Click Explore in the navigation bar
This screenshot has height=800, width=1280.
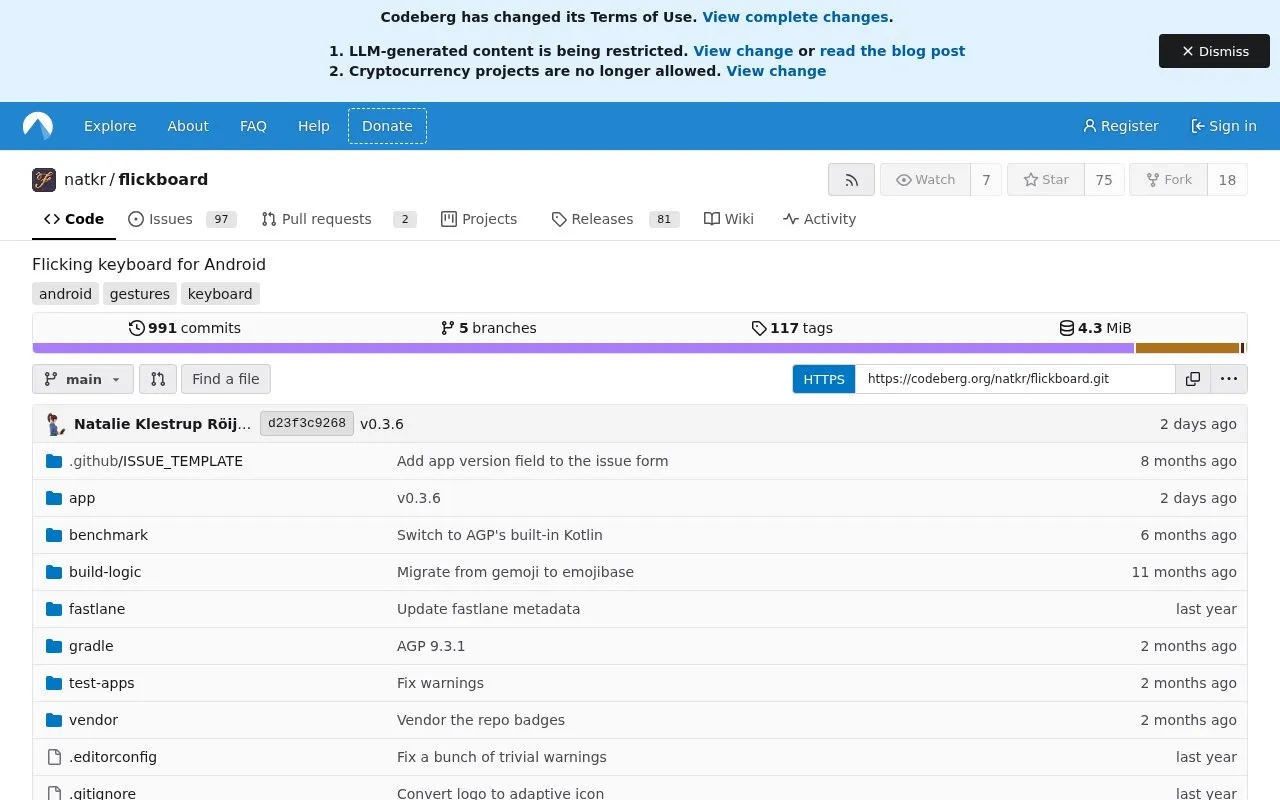[x=110, y=126]
